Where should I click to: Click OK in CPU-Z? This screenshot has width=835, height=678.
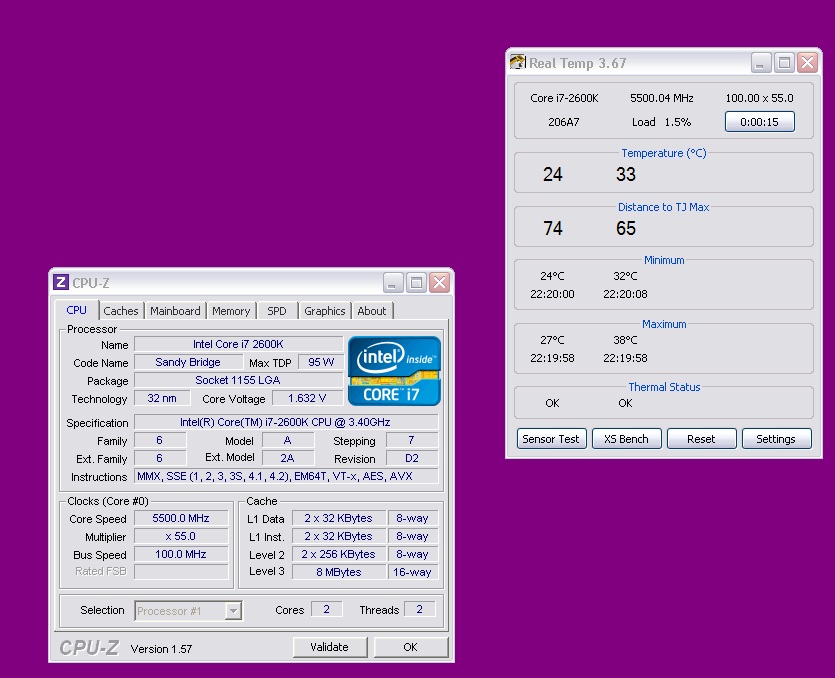tap(410, 647)
